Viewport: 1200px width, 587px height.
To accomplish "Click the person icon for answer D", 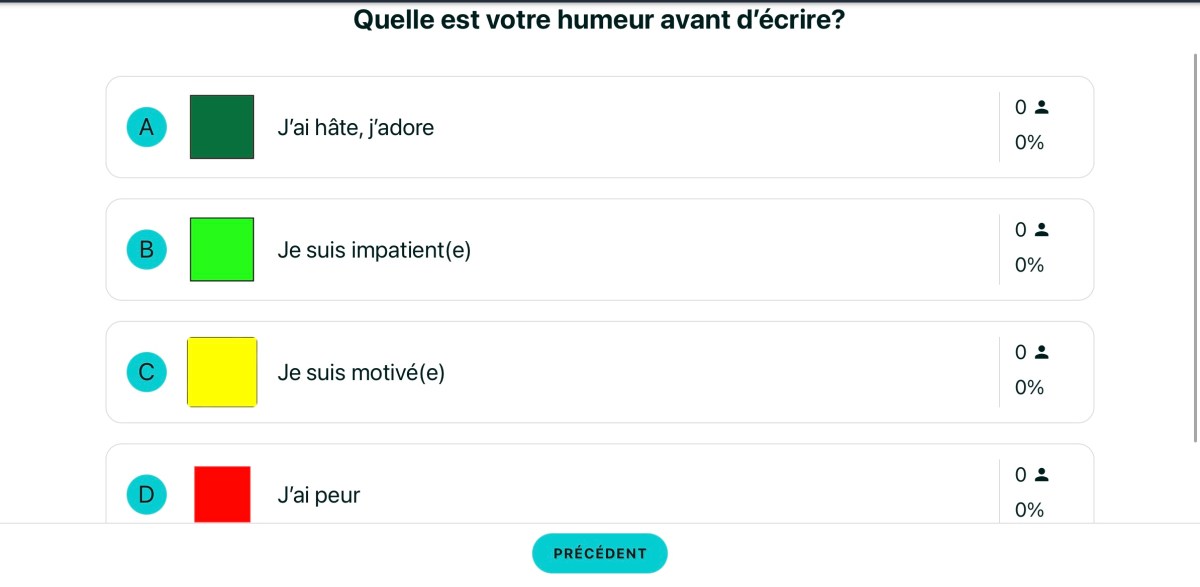I will pyautogui.click(x=1041, y=475).
